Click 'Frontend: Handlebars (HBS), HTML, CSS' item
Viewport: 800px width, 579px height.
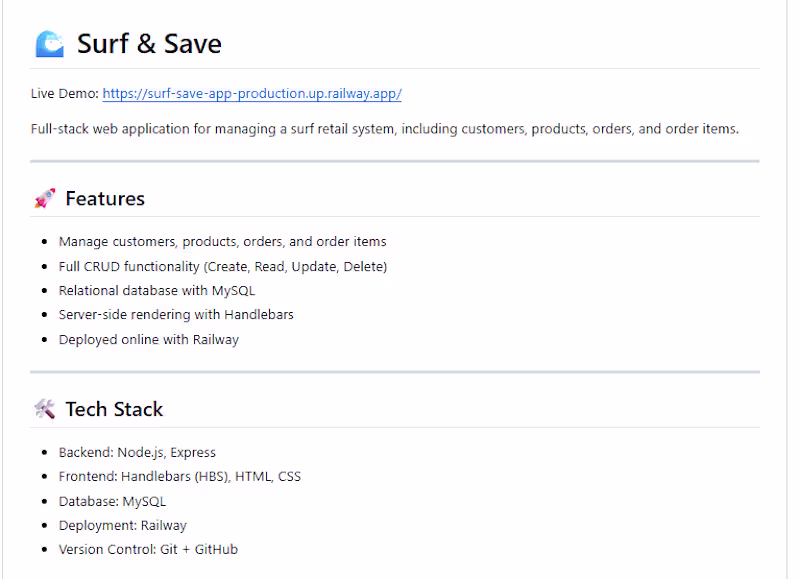pyautogui.click(x=180, y=476)
